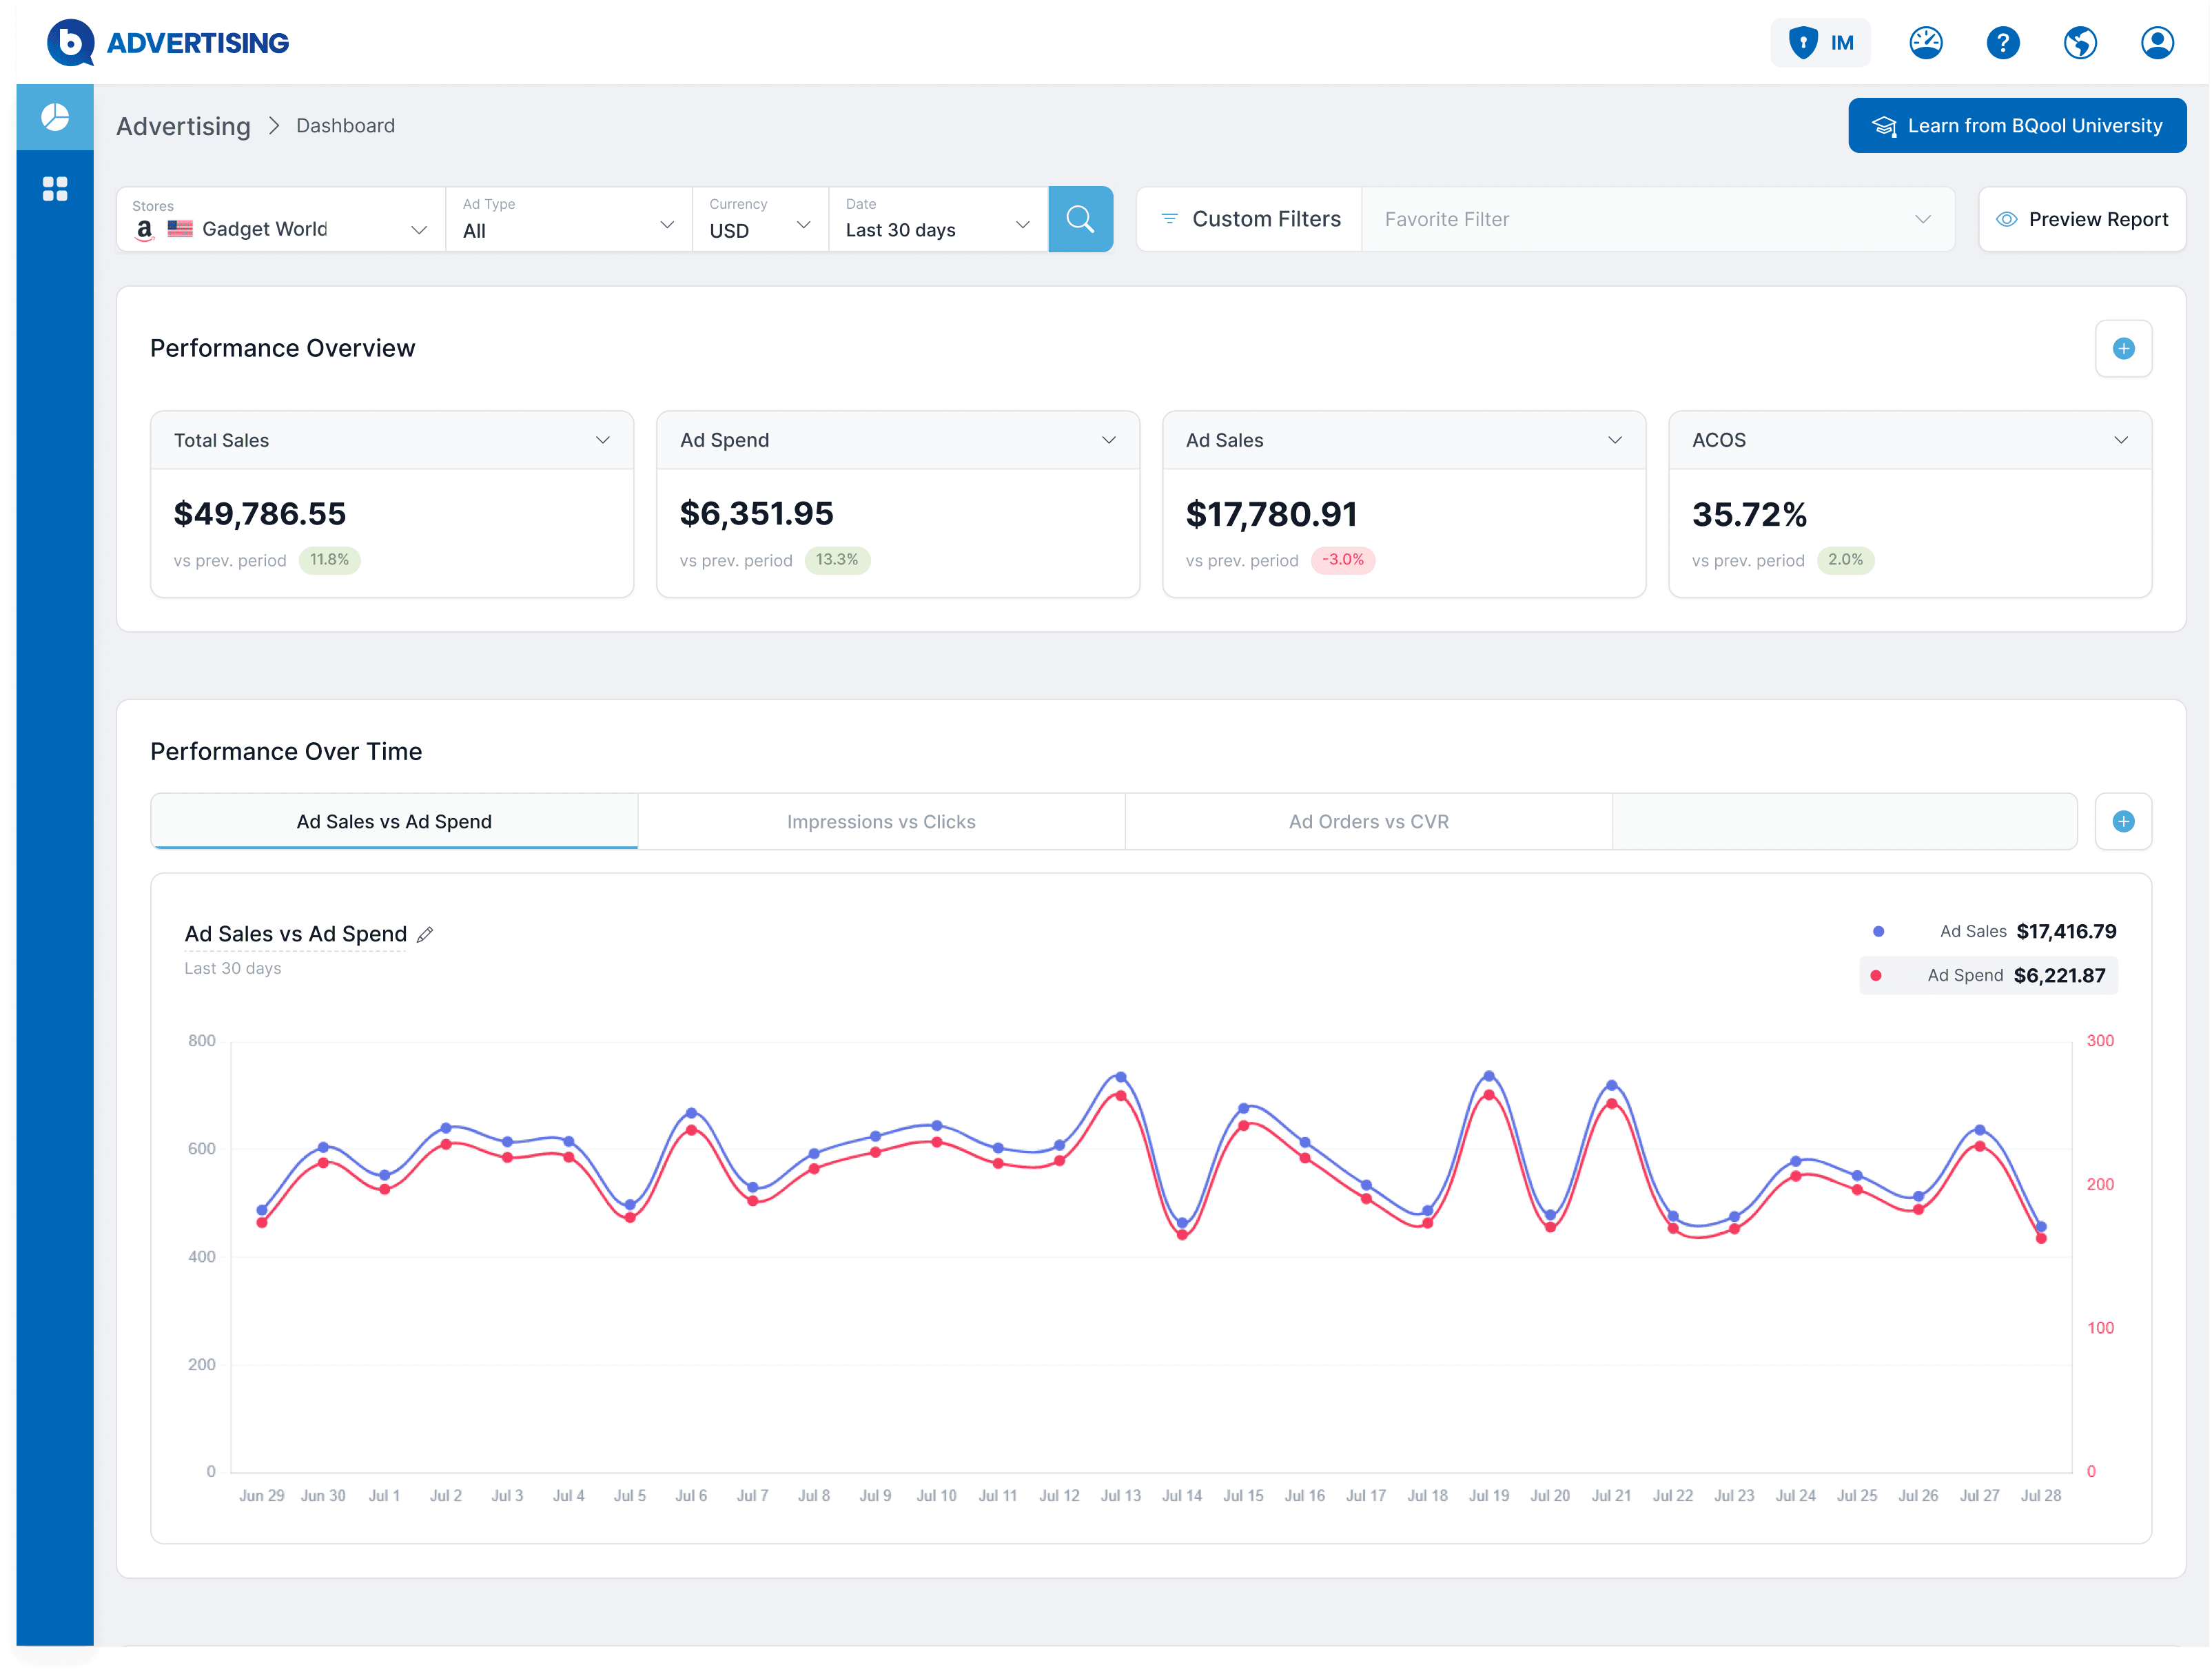The height and width of the screenshot is (1676, 2212).
Task: Click the plus icon in Performance Overview
Action: [x=2123, y=348]
